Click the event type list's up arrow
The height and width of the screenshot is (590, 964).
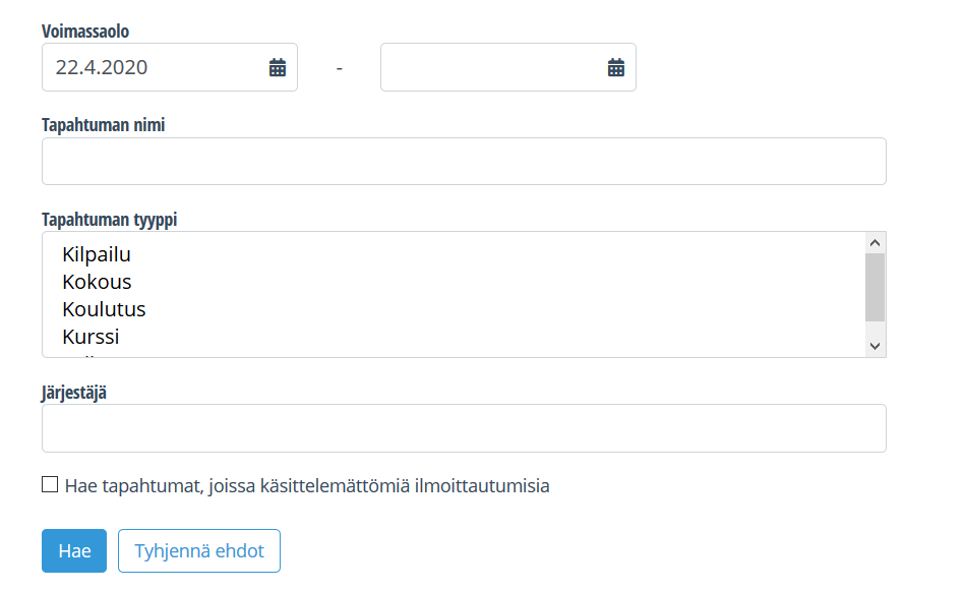(x=875, y=243)
